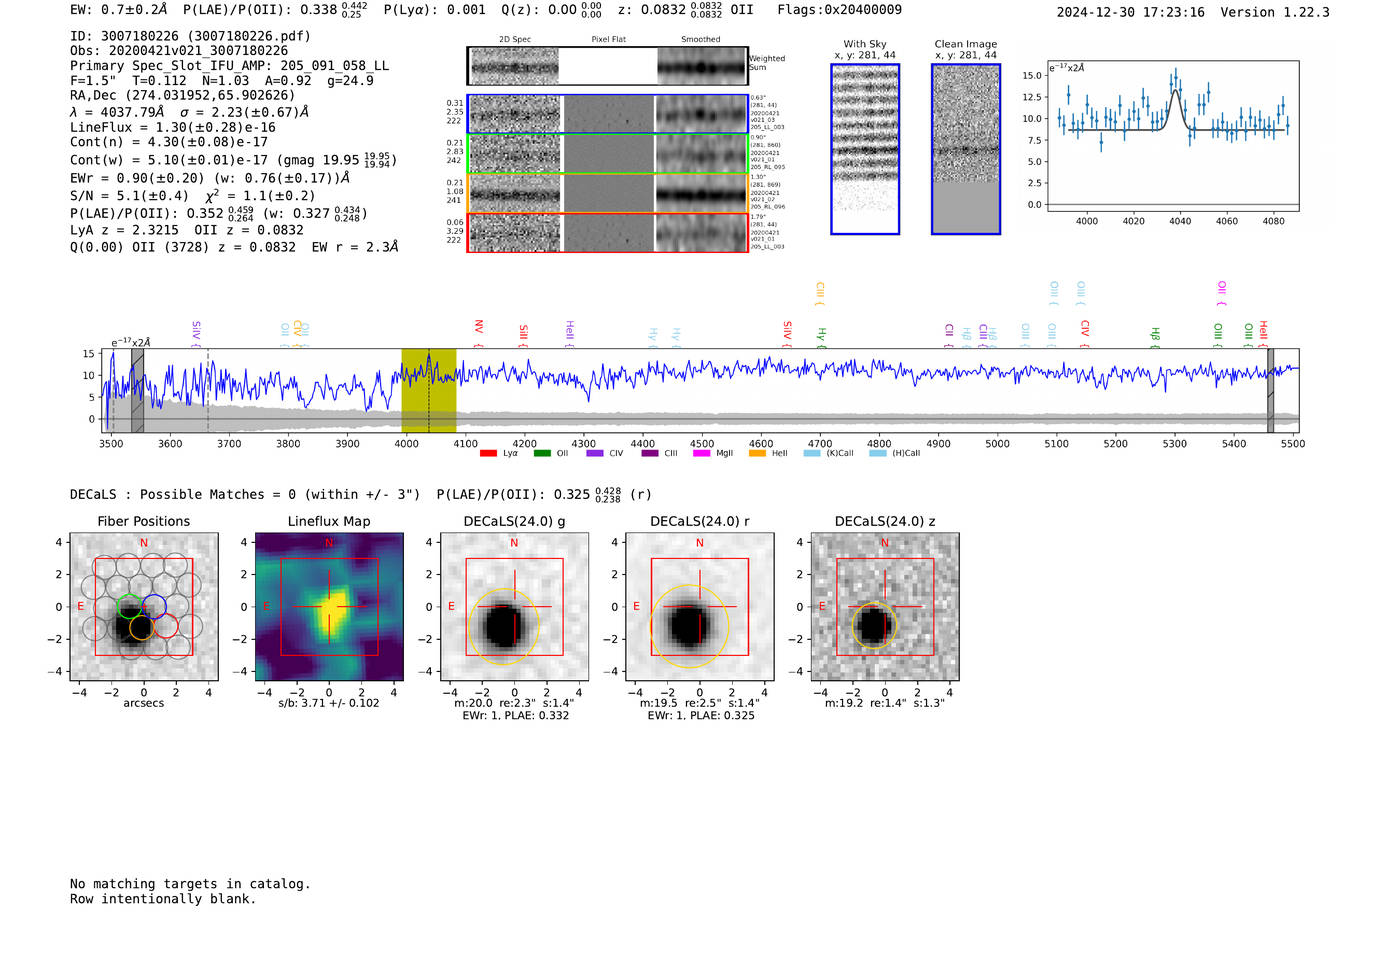Image resolution: width=1400 pixels, height=953 pixels.
Task: Open the Fiber Positions thumbnail
Action: (143, 606)
